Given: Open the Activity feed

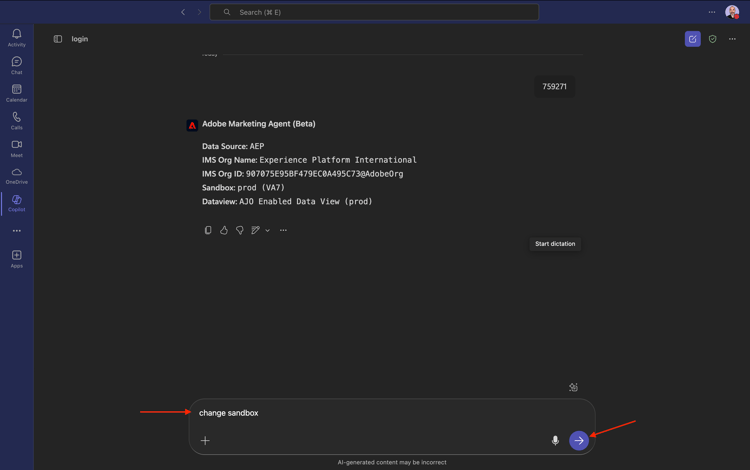Looking at the screenshot, I should coord(17,37).
